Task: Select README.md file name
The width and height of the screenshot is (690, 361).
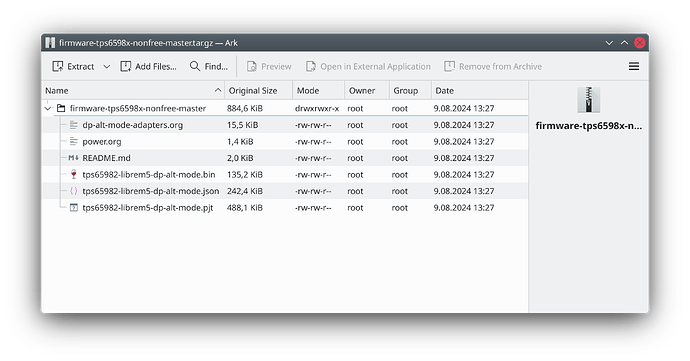Action: [106, 158]
